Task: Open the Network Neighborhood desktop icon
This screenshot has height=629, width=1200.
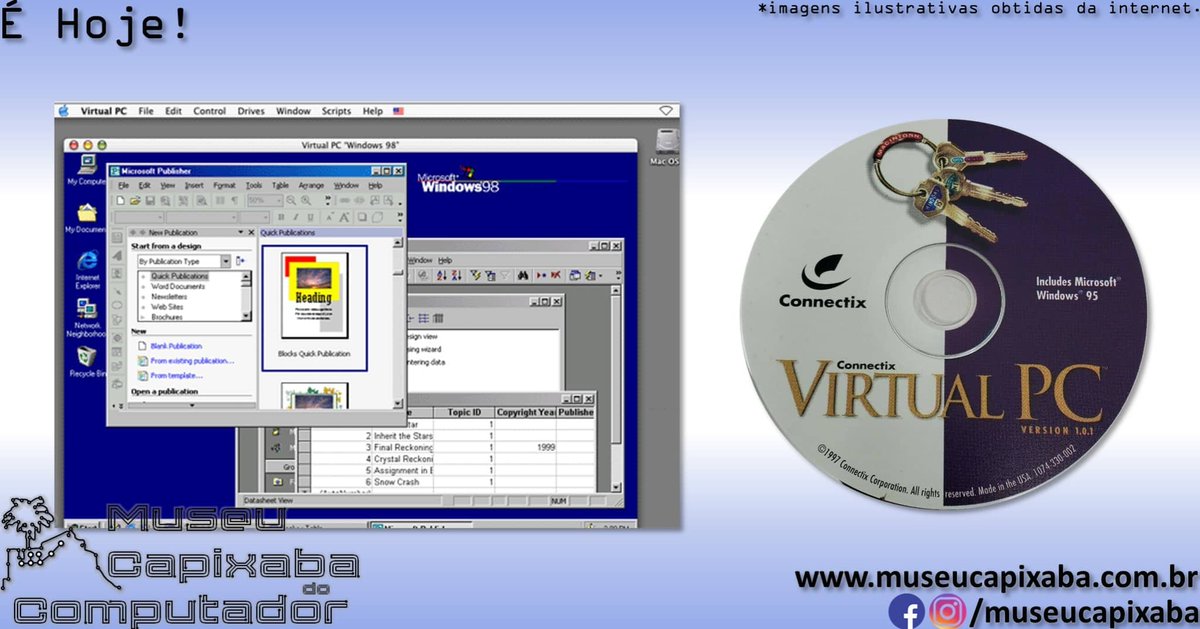Action: click(87, 317)
